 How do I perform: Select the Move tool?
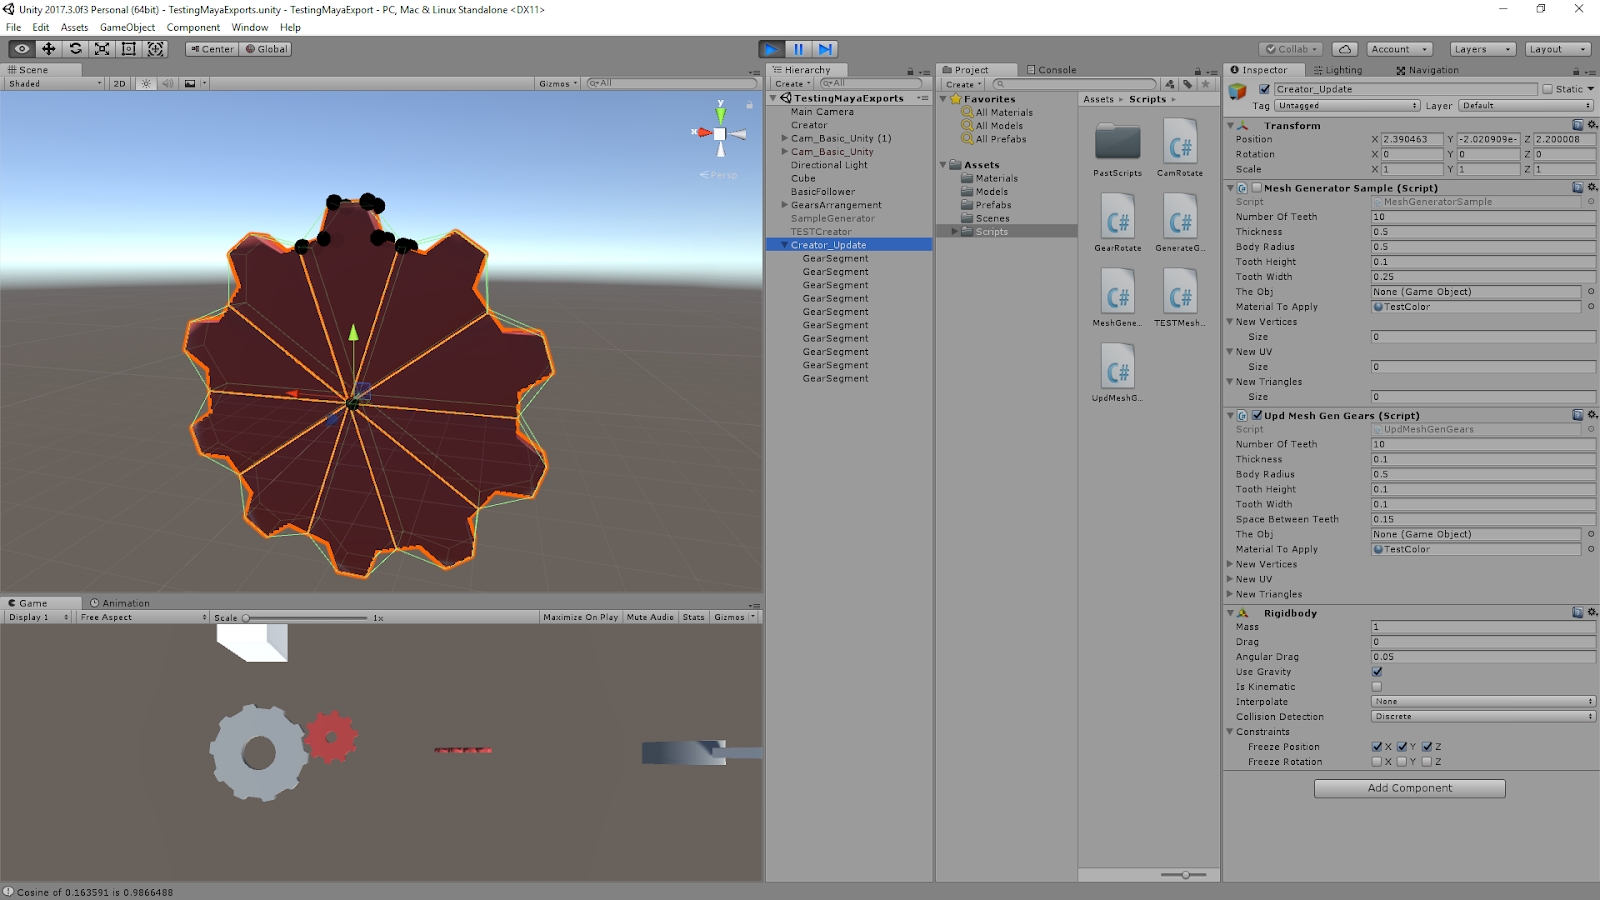[48, 49]
